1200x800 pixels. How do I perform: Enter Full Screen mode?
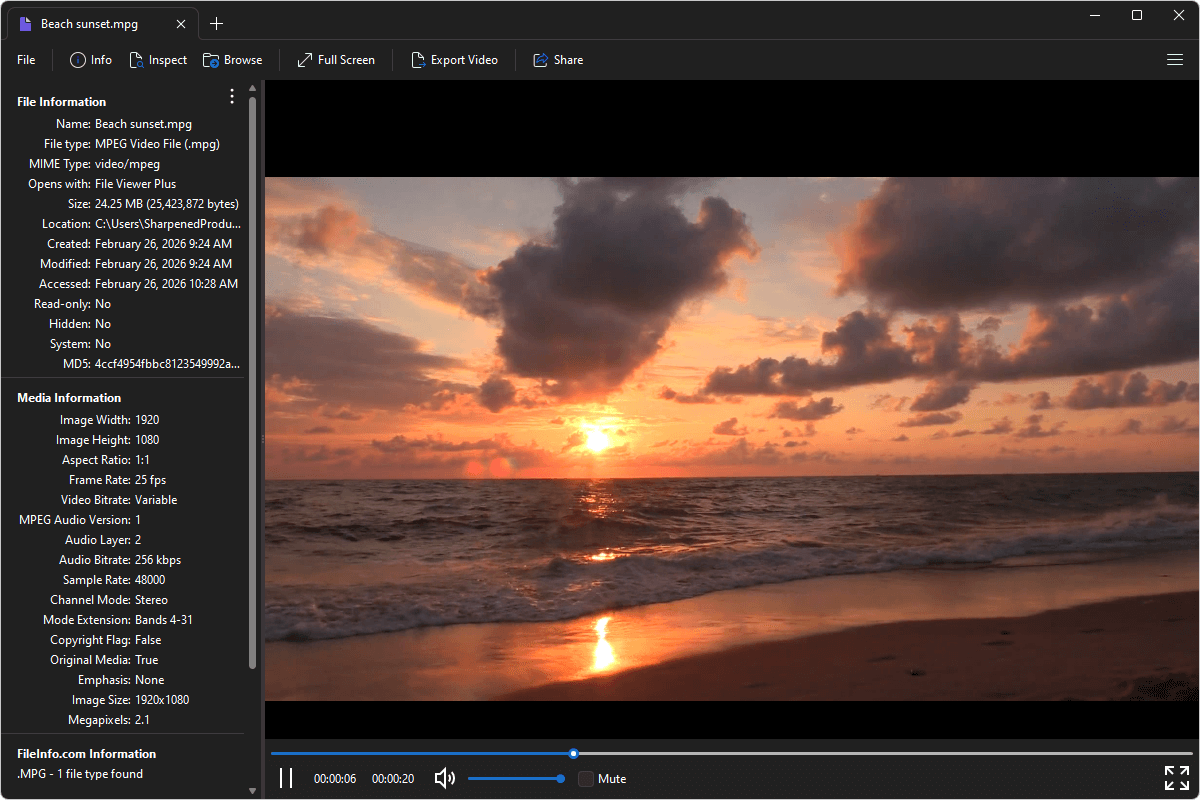[x=335, y=59]
